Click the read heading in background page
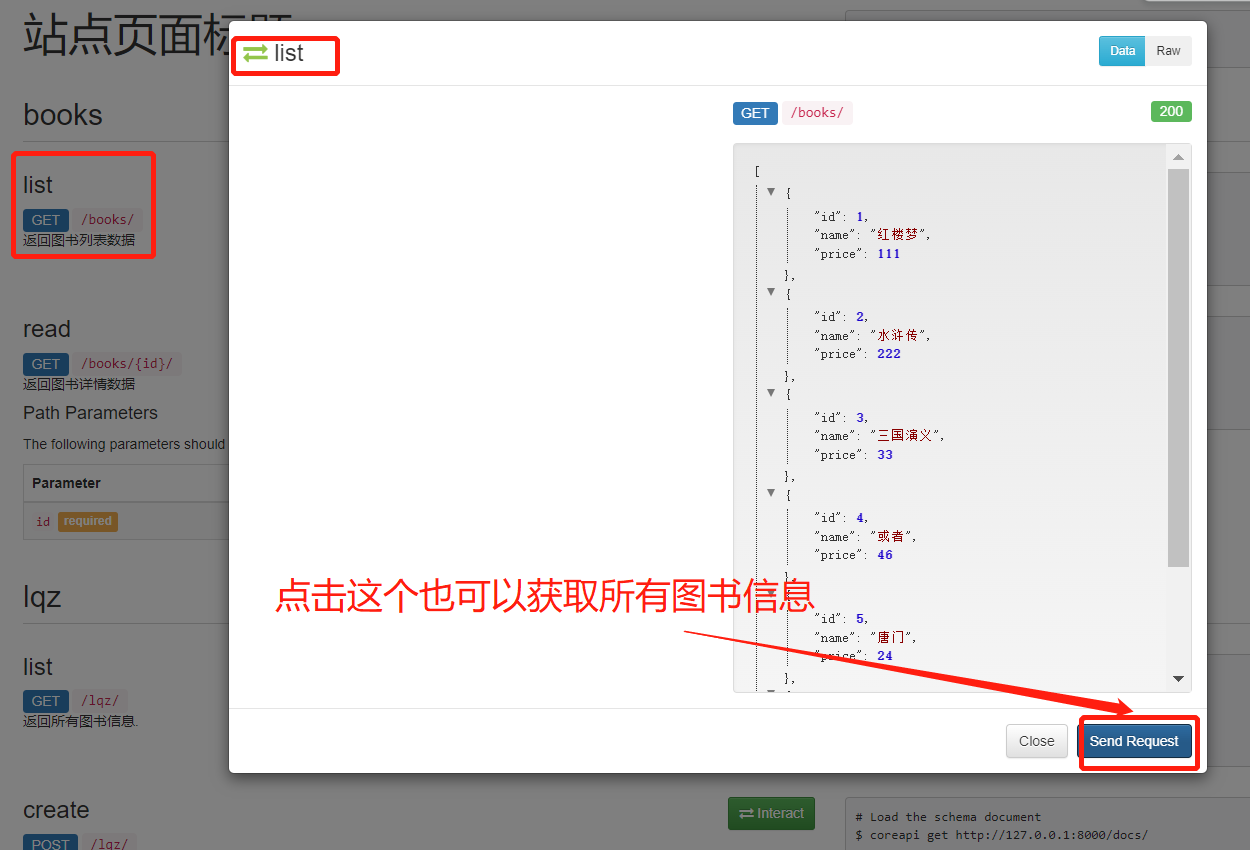 pos(47,329)
